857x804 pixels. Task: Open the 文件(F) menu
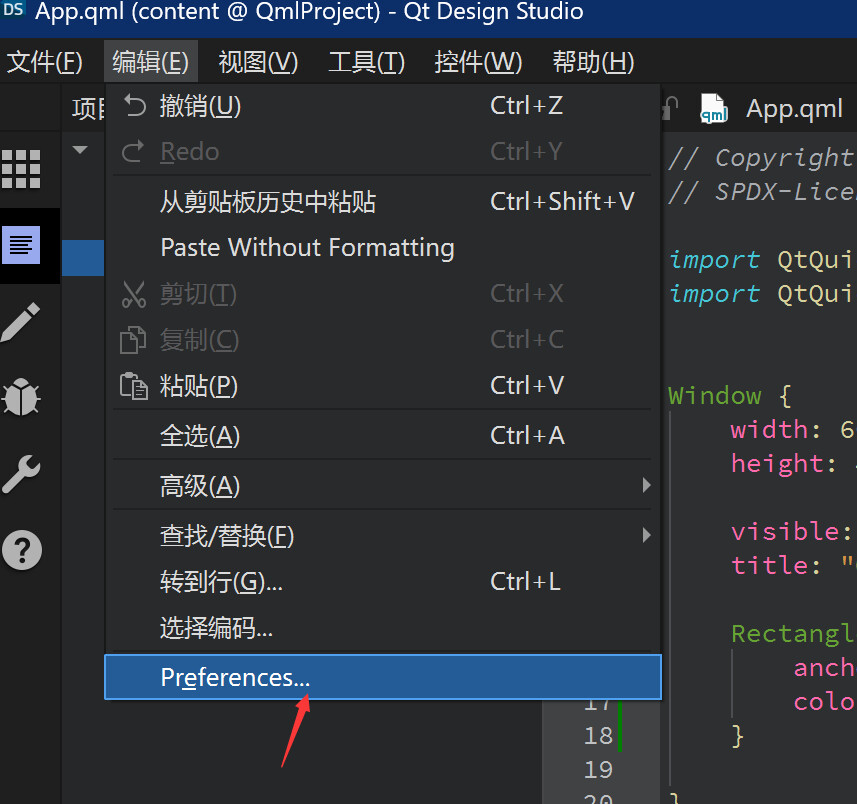(x=44, y=61)
